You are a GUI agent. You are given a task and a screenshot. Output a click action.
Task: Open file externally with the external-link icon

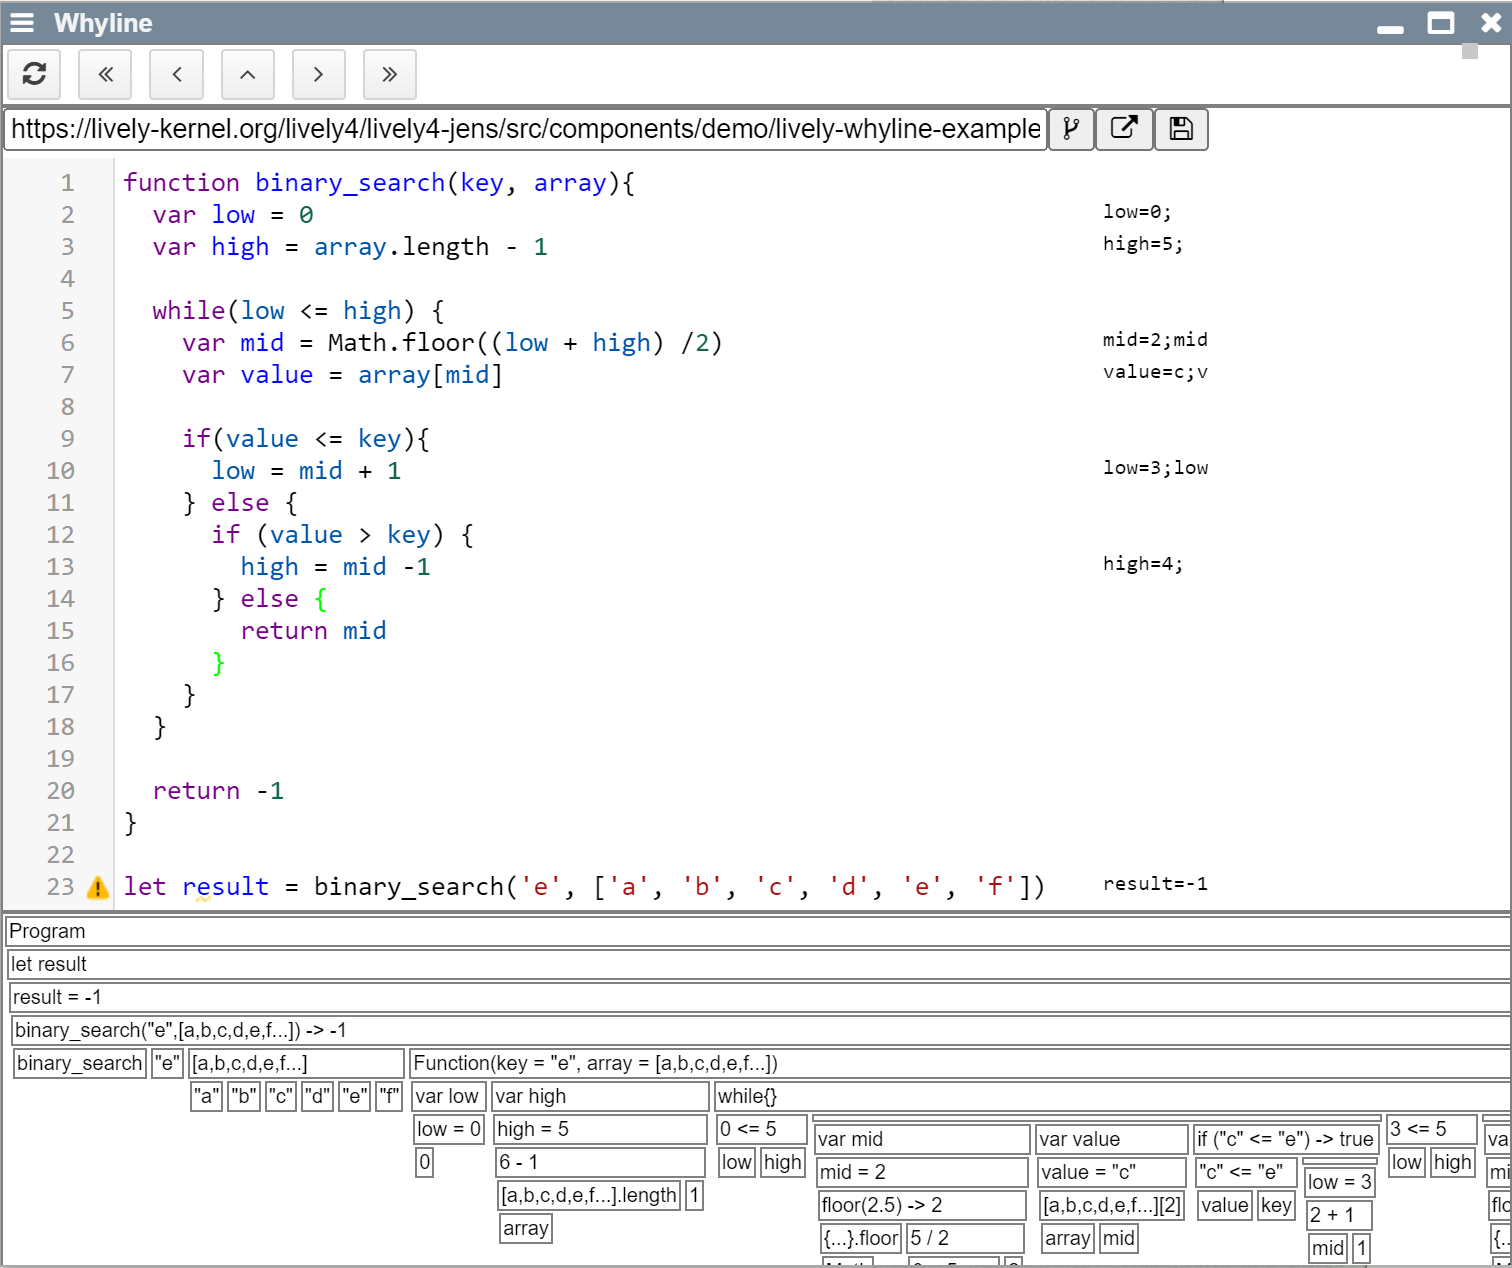point(1124,129)
